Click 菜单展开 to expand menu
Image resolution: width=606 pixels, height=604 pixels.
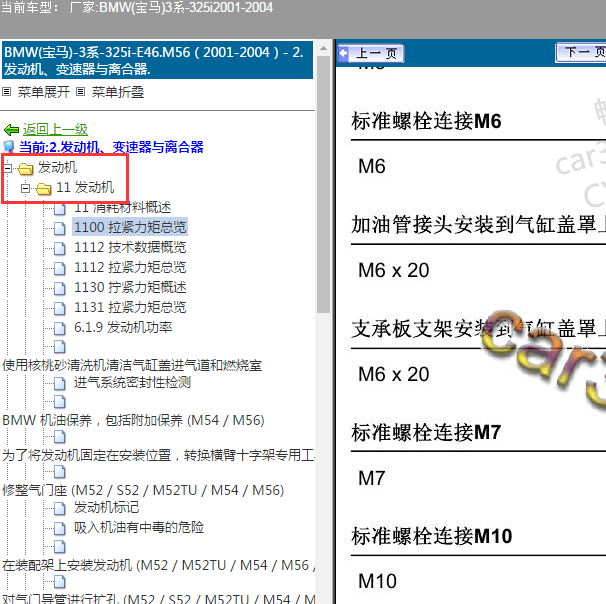click(x=44, y=92)
